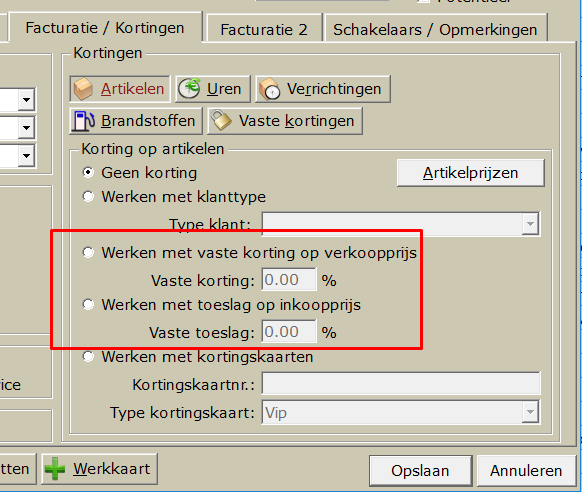Click the Vaste korting percentage field

[x=289, y=279]
